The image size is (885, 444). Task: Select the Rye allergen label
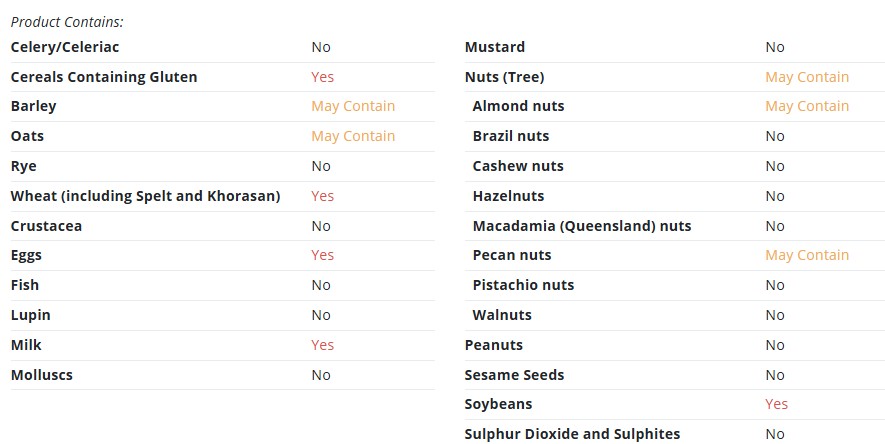pyautogui.click(x=24, y=166)
